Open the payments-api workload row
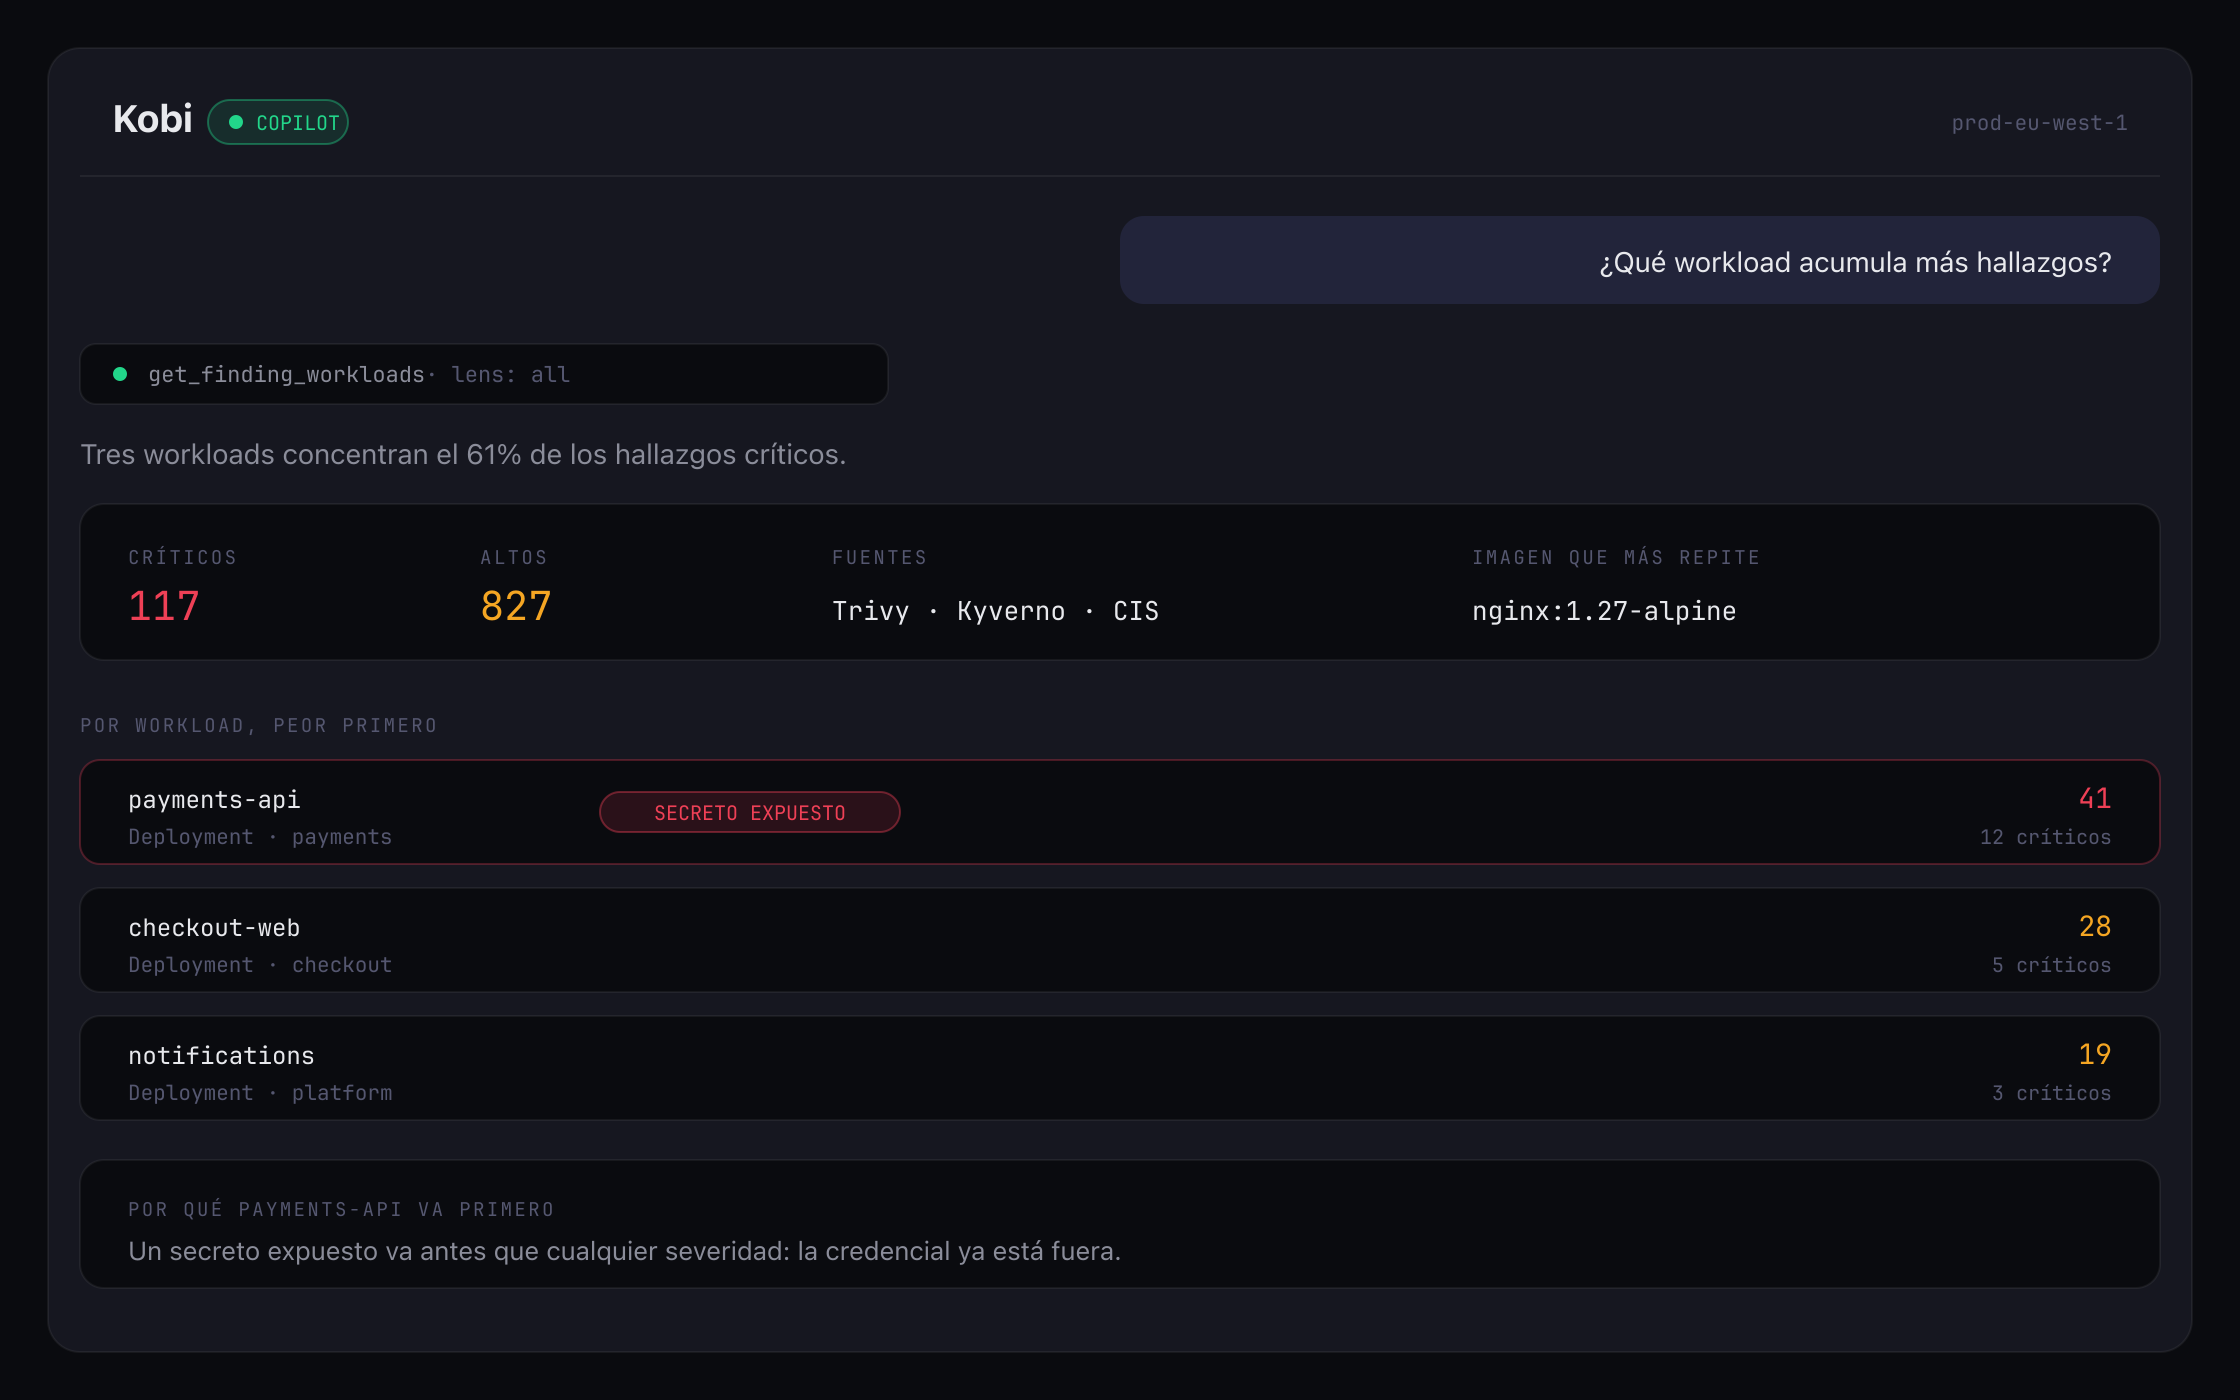Viewport: 2240px width, 1400px height. (1120, 812)
